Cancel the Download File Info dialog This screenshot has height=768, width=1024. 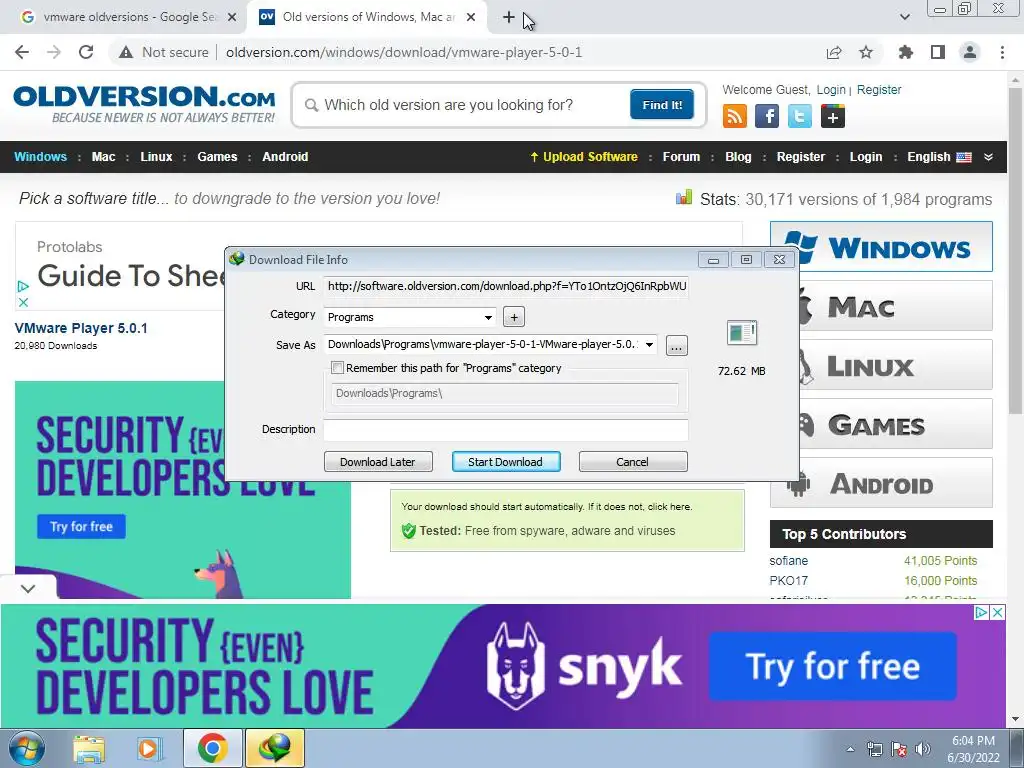click(633, 462)
